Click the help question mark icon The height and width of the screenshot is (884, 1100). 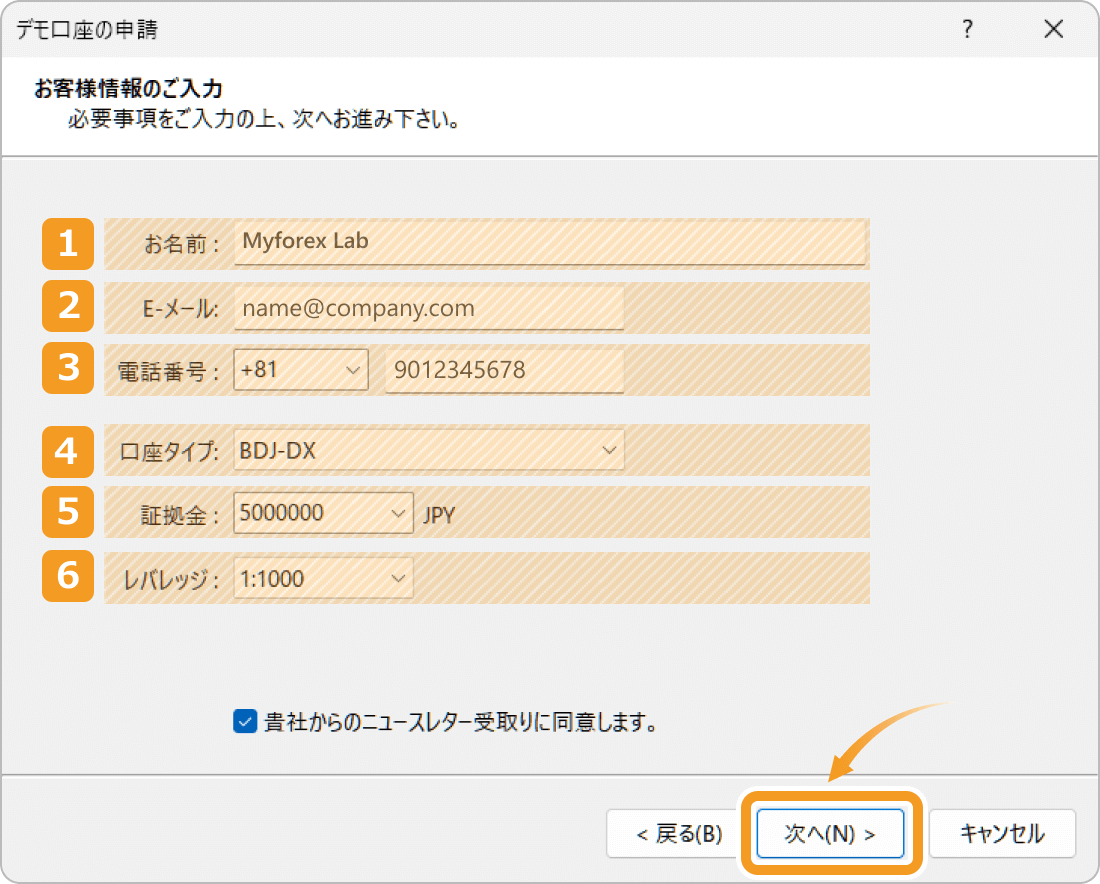tap(967, 29)
